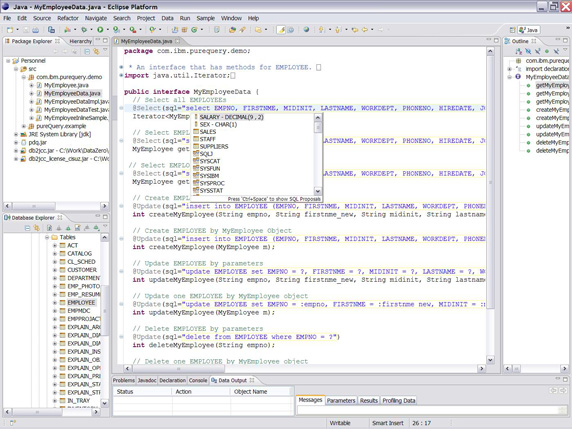
Task: Click Link with Editor in Database Explorer
Action: coord(36,228)
